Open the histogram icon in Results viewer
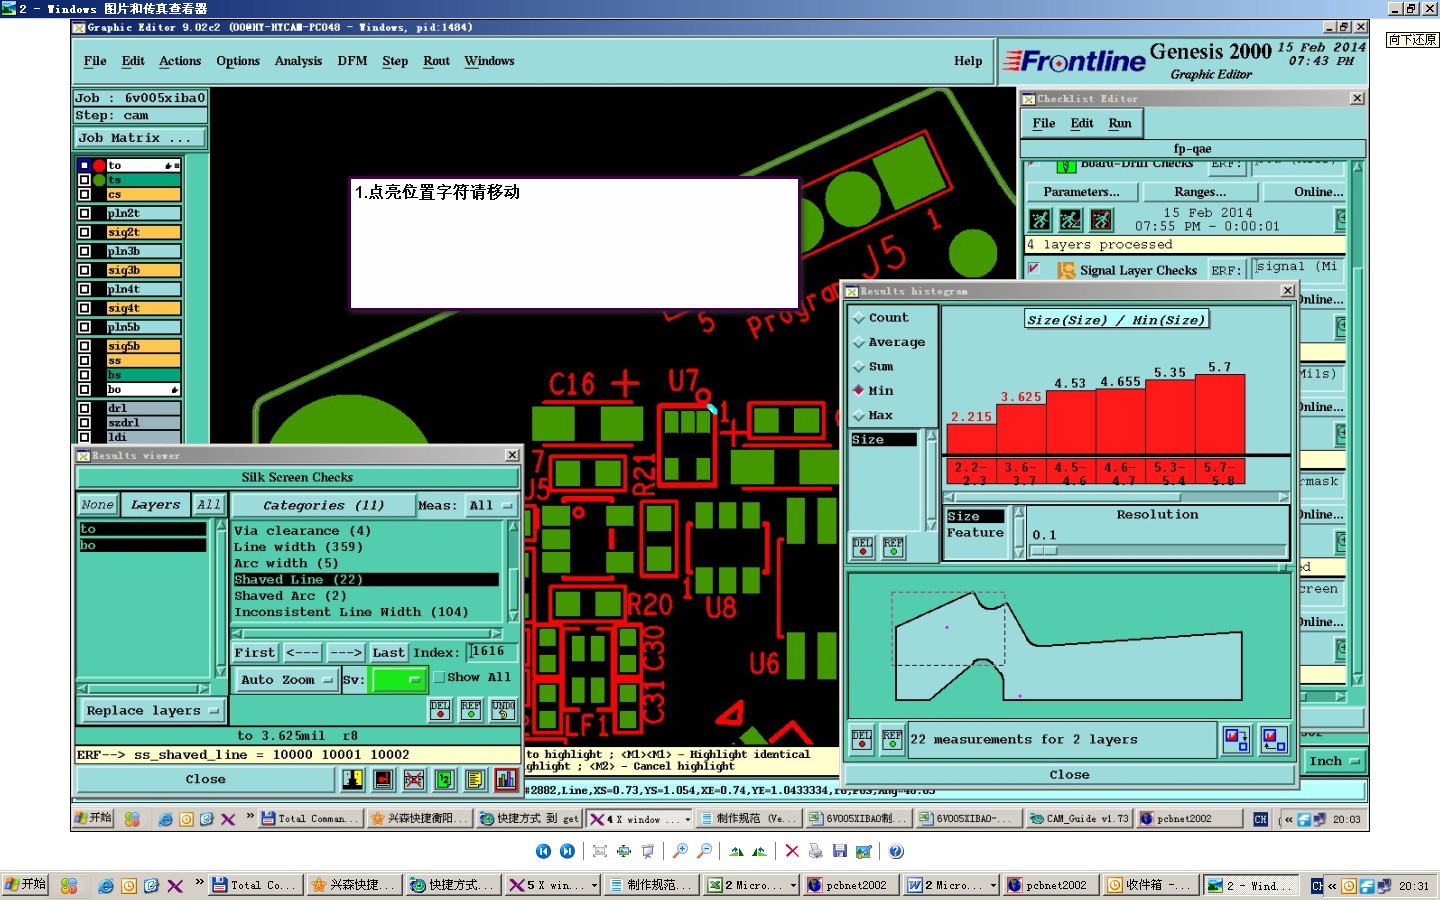The image size is (1440, 900). tap(506, 780)
